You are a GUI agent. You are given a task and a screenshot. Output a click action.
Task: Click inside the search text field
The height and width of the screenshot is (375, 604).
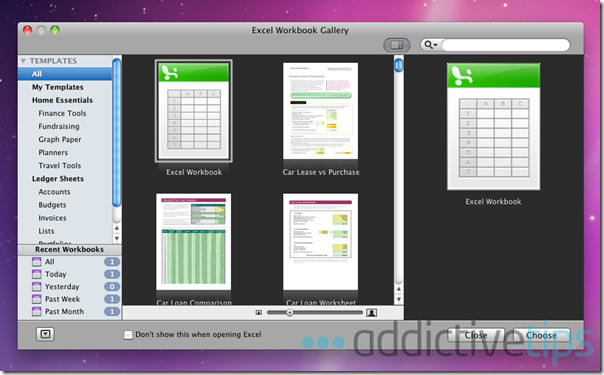coord(505,45)
